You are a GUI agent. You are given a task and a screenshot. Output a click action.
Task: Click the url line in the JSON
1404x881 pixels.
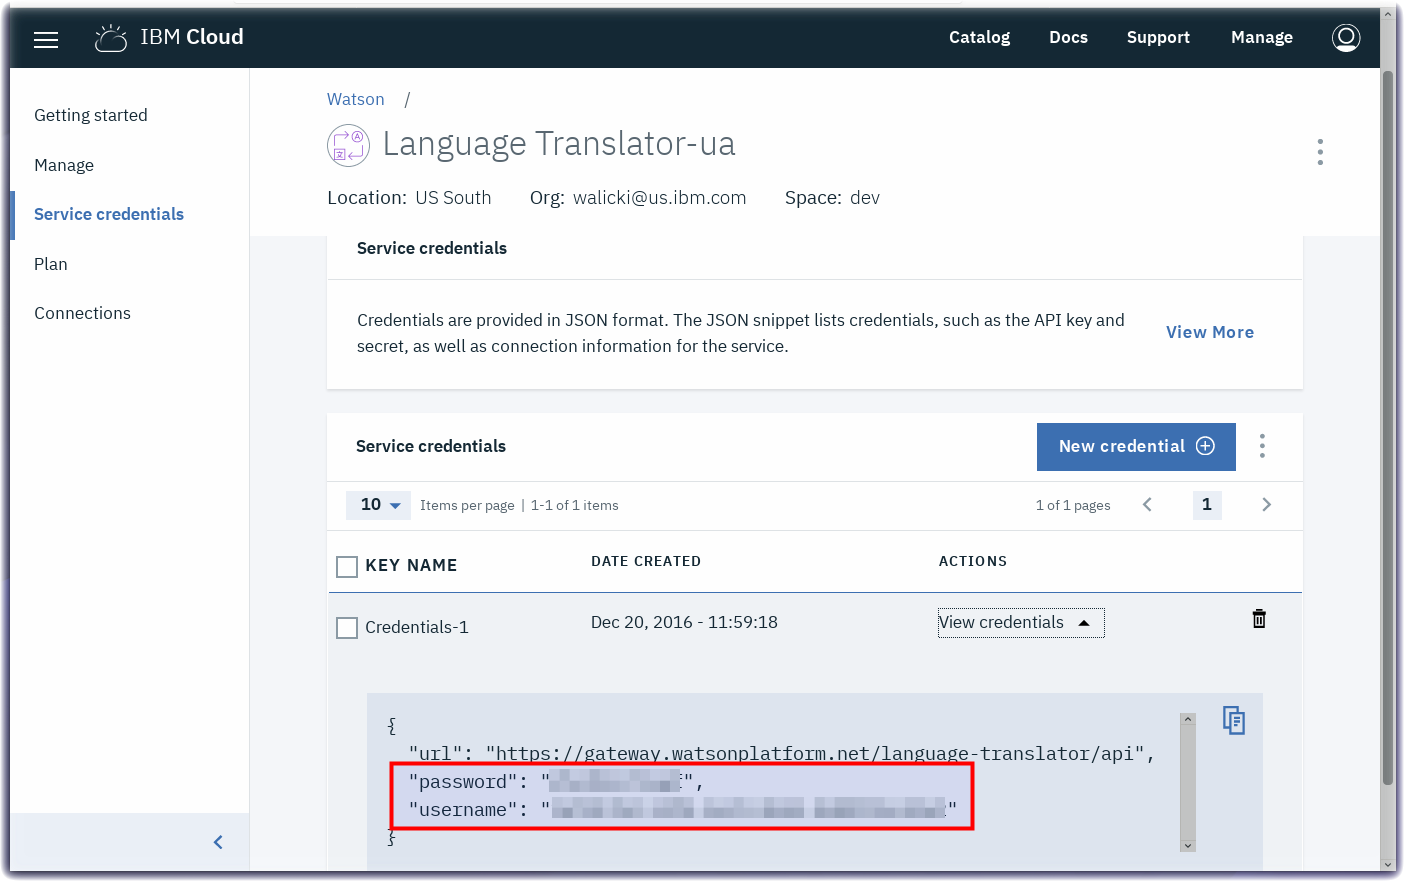(x=782, y=754)
